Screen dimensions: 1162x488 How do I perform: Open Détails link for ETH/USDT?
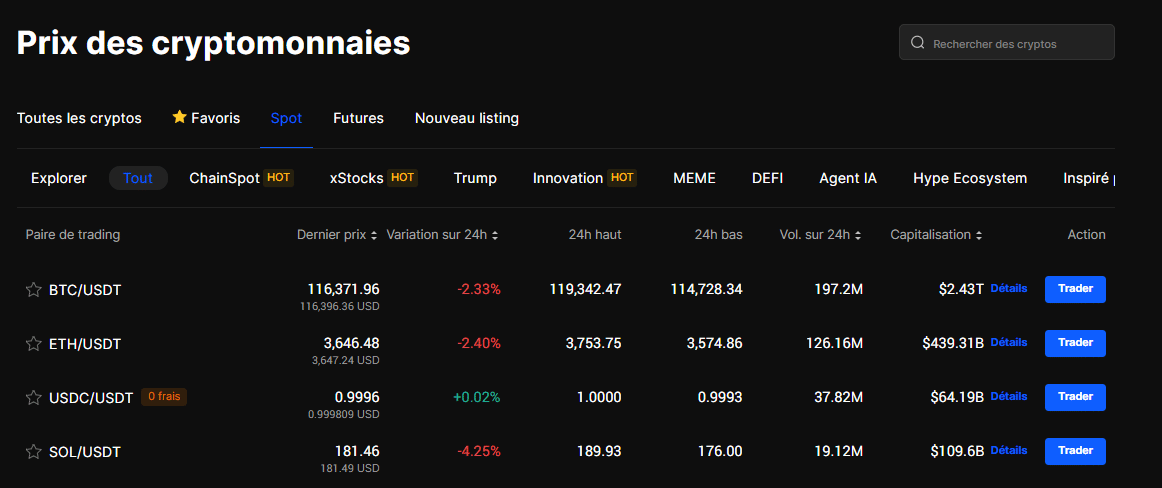[x=1008, y=342]
